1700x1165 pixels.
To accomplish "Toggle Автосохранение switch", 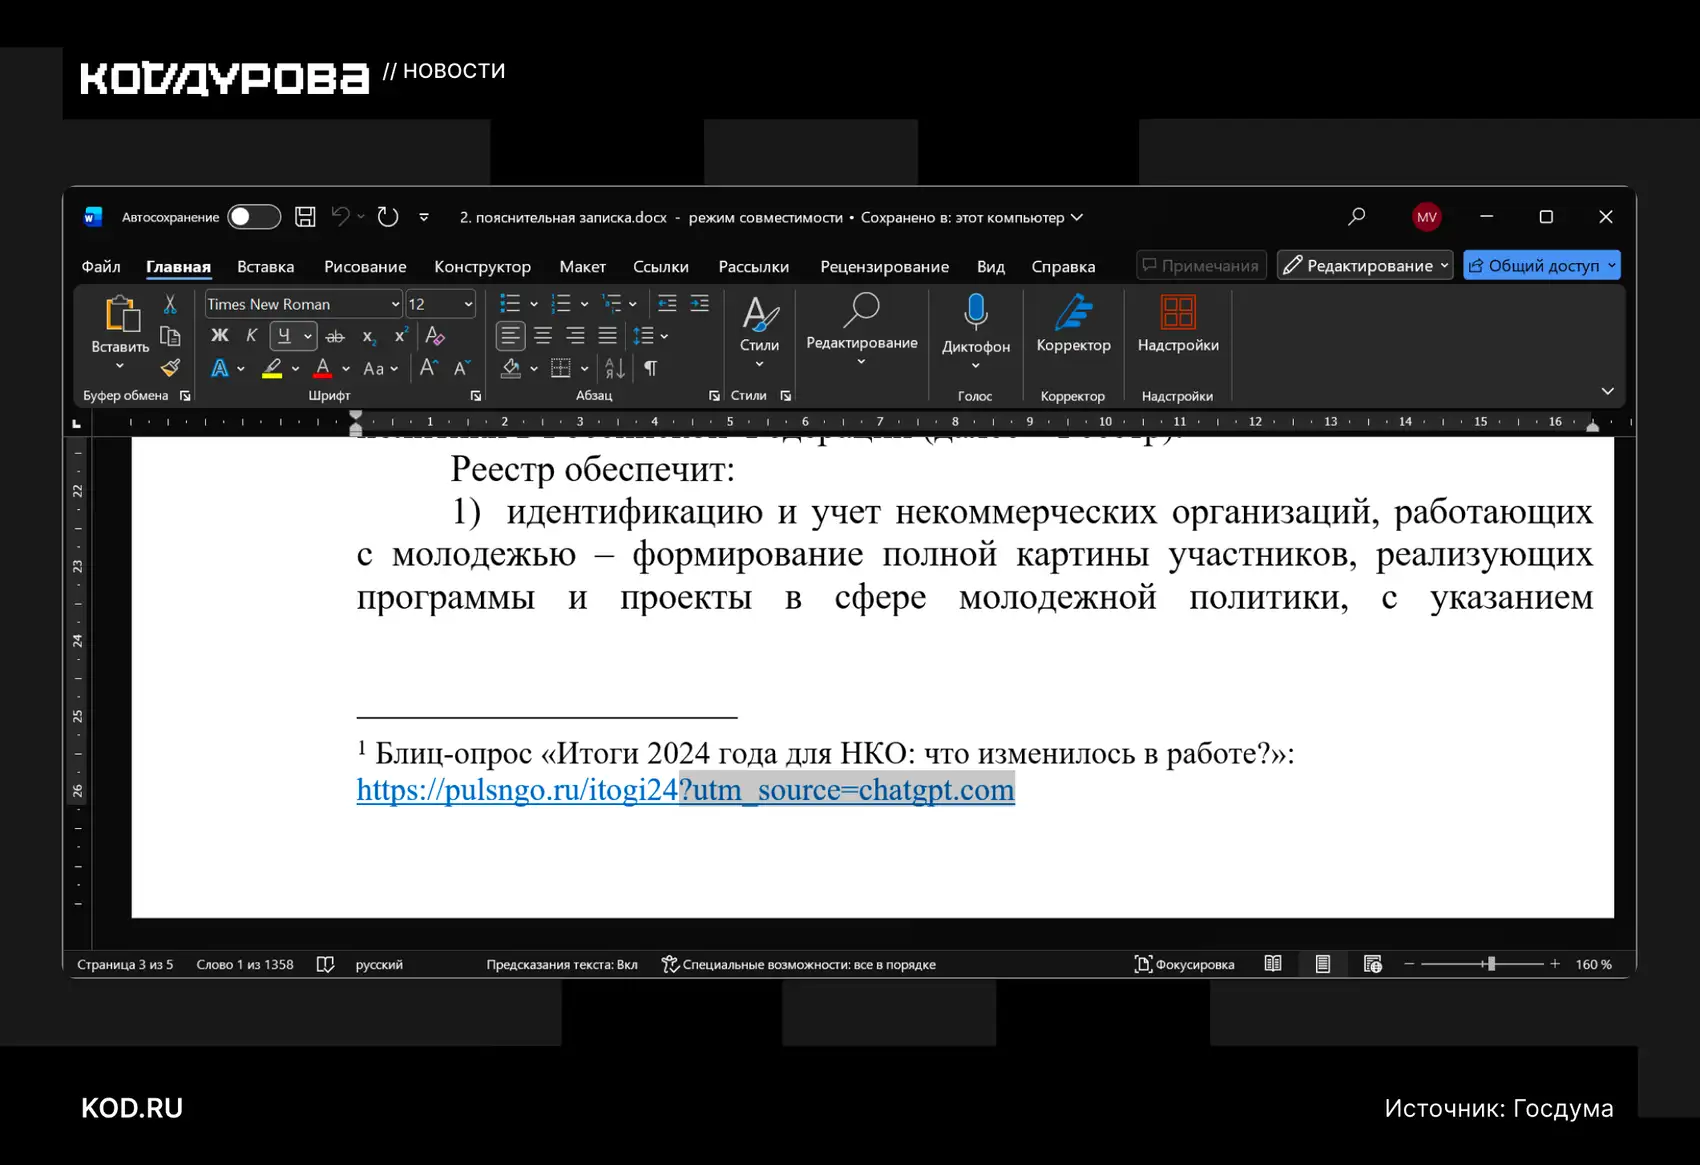I will point(254,217).
